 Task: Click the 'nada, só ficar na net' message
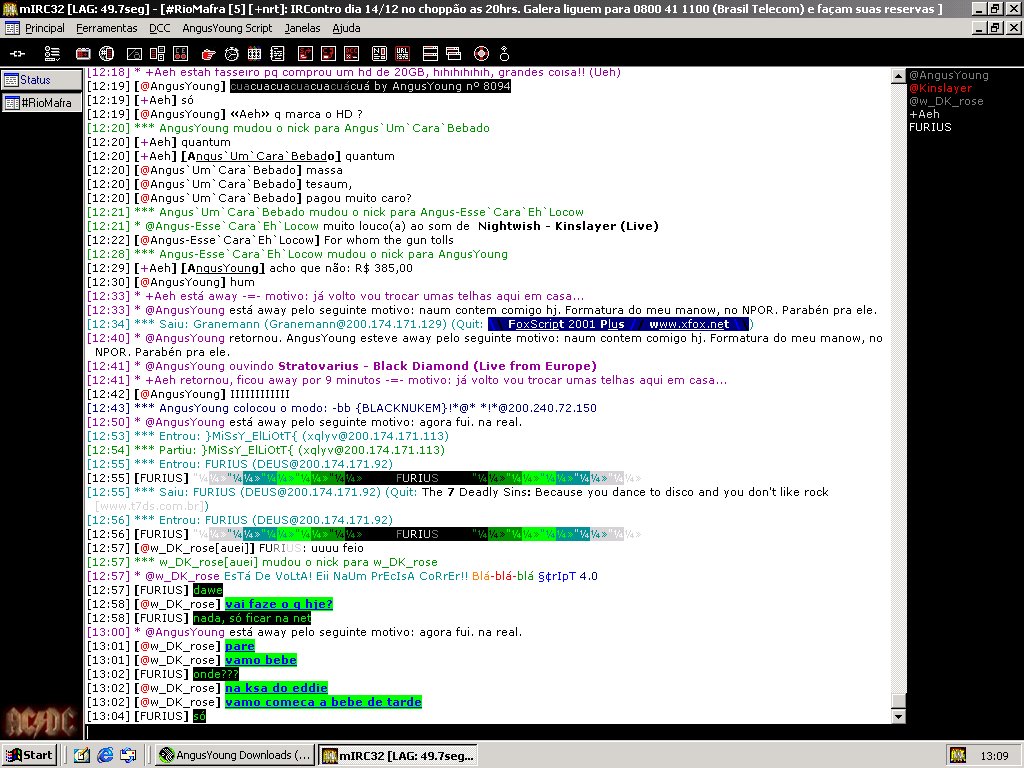(x=252, y=618)
